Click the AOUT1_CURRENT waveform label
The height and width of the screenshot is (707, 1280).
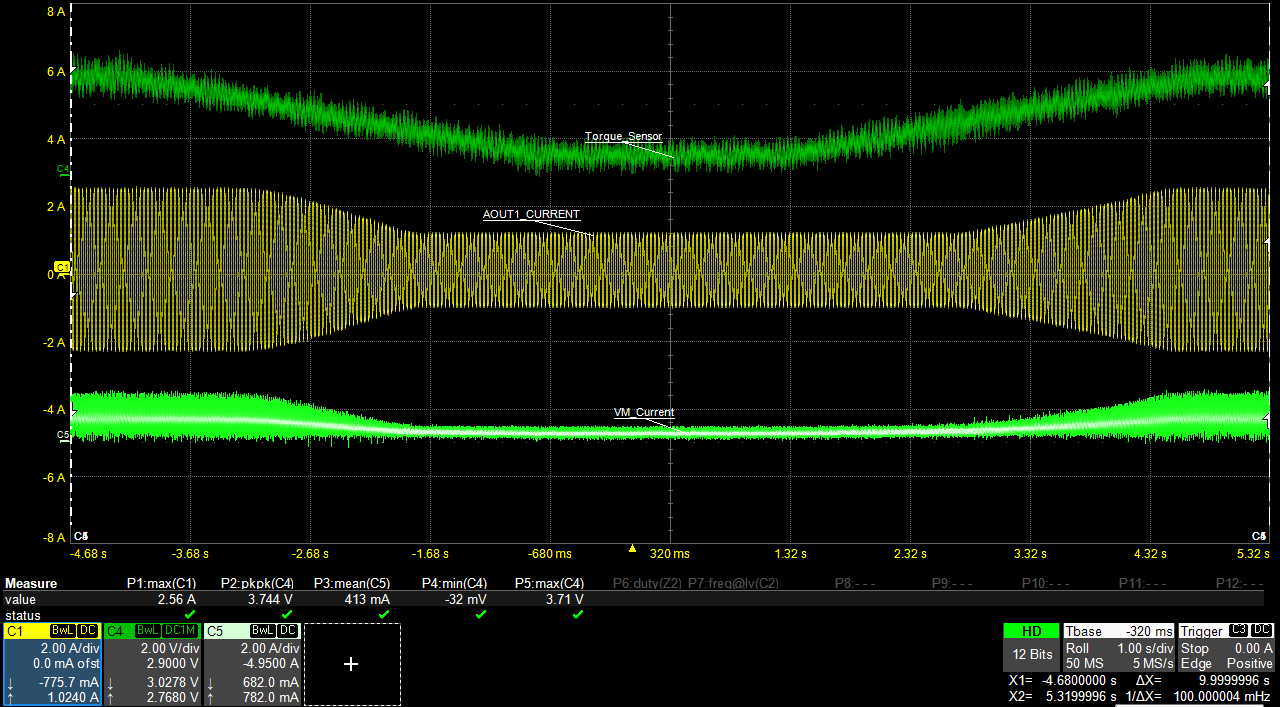click(531, 215)
